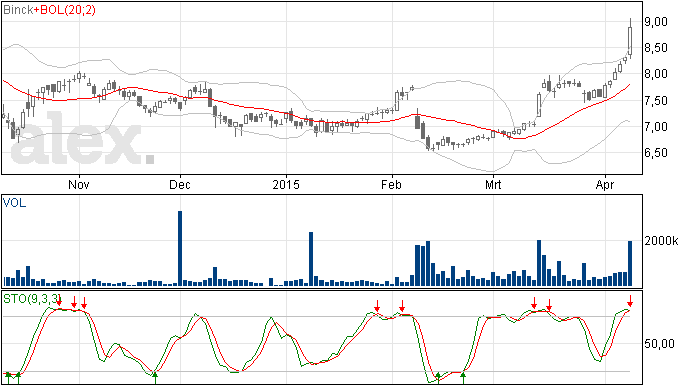Click the 50,00 stochastic axis label
690x387 pixels.
pos(659,344)
